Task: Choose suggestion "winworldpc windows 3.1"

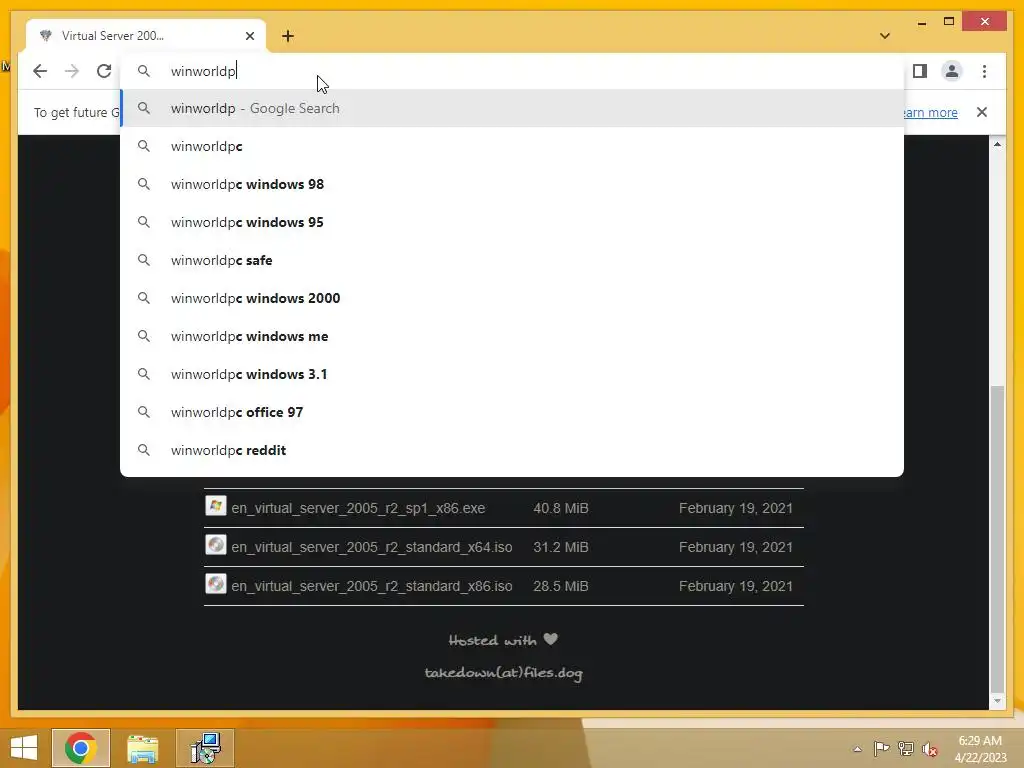Action: [x=512, y=374]
